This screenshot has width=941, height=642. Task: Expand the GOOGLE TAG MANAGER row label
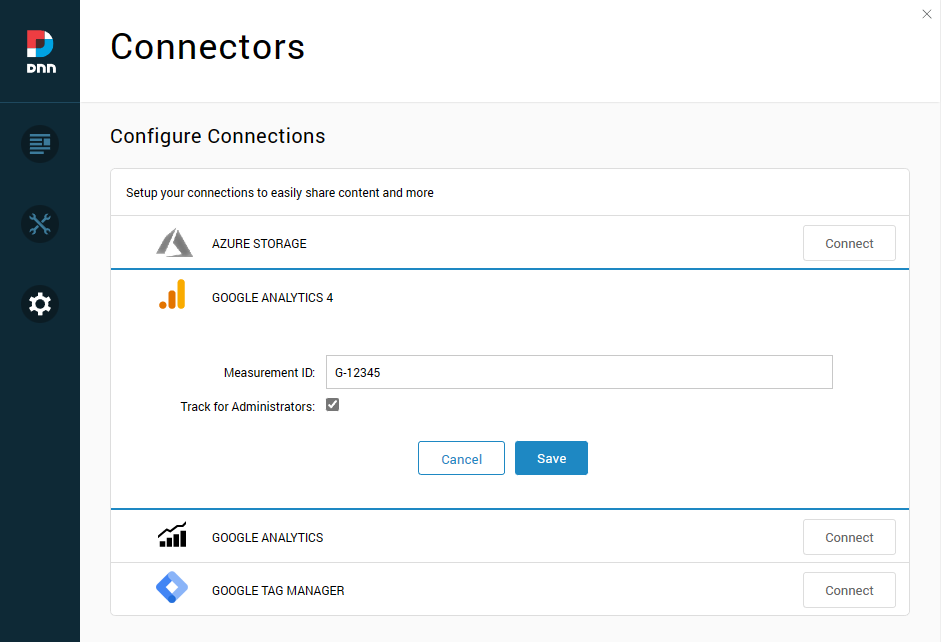(x=278, y=591)
